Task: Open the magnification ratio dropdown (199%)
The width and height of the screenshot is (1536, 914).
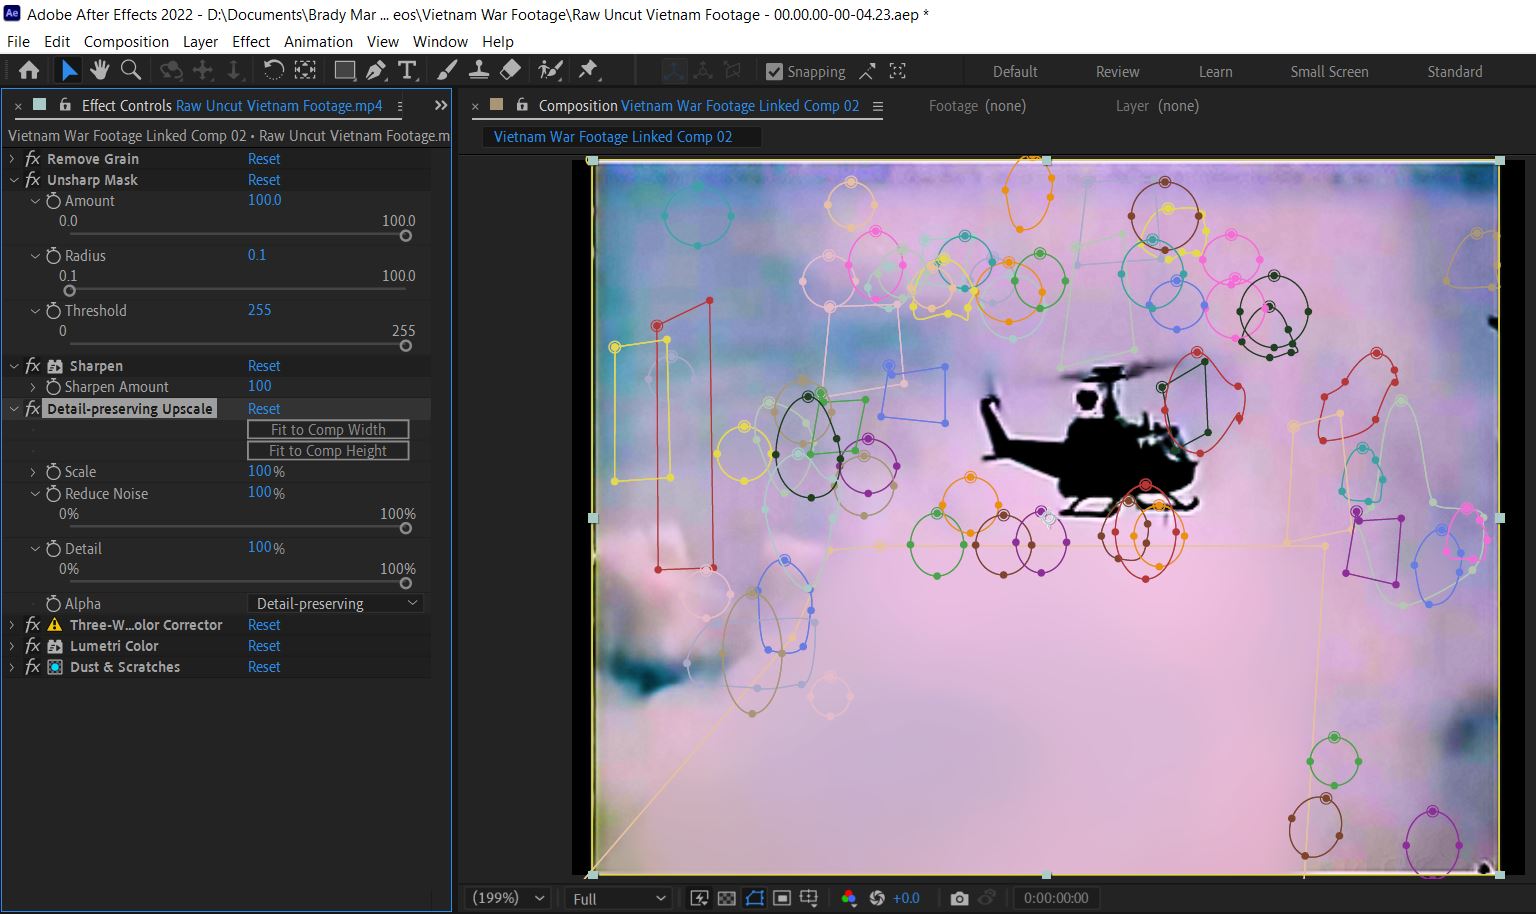Action: pos(508,898)
